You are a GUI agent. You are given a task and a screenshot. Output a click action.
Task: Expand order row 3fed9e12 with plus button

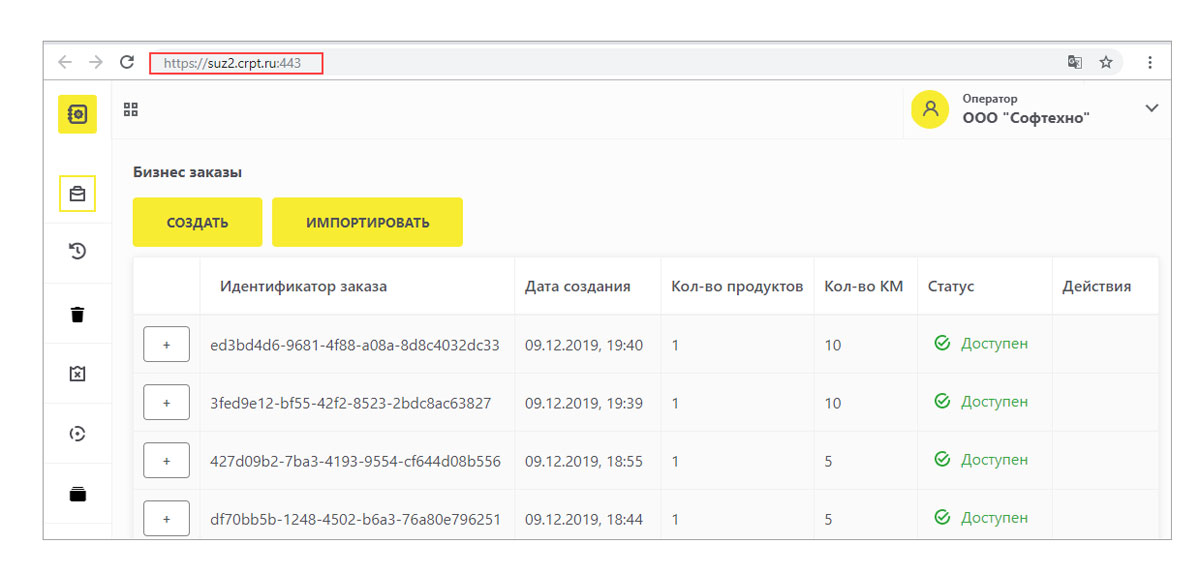click(x=166, y=403)
